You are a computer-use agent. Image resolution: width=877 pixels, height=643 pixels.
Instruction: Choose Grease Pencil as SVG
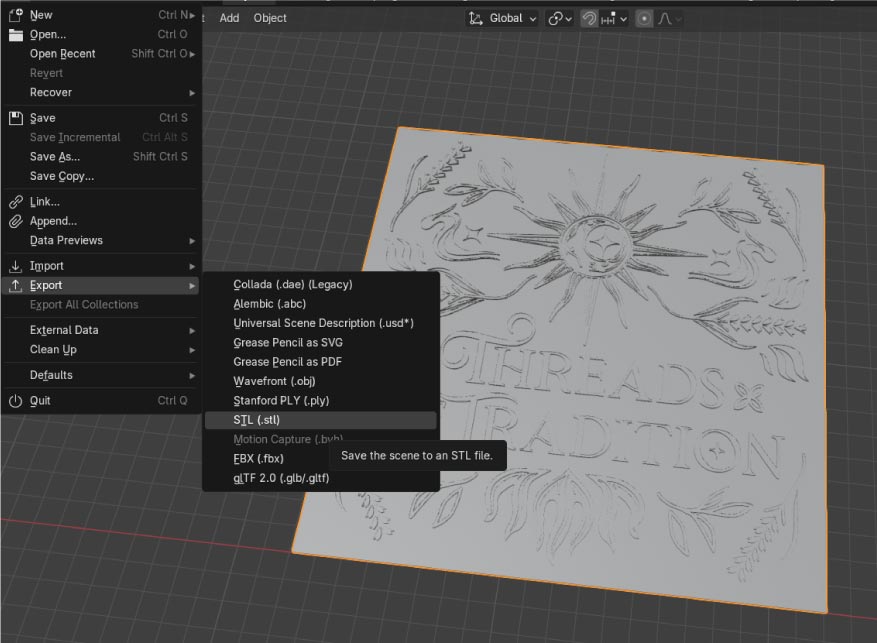pos(320,343)
